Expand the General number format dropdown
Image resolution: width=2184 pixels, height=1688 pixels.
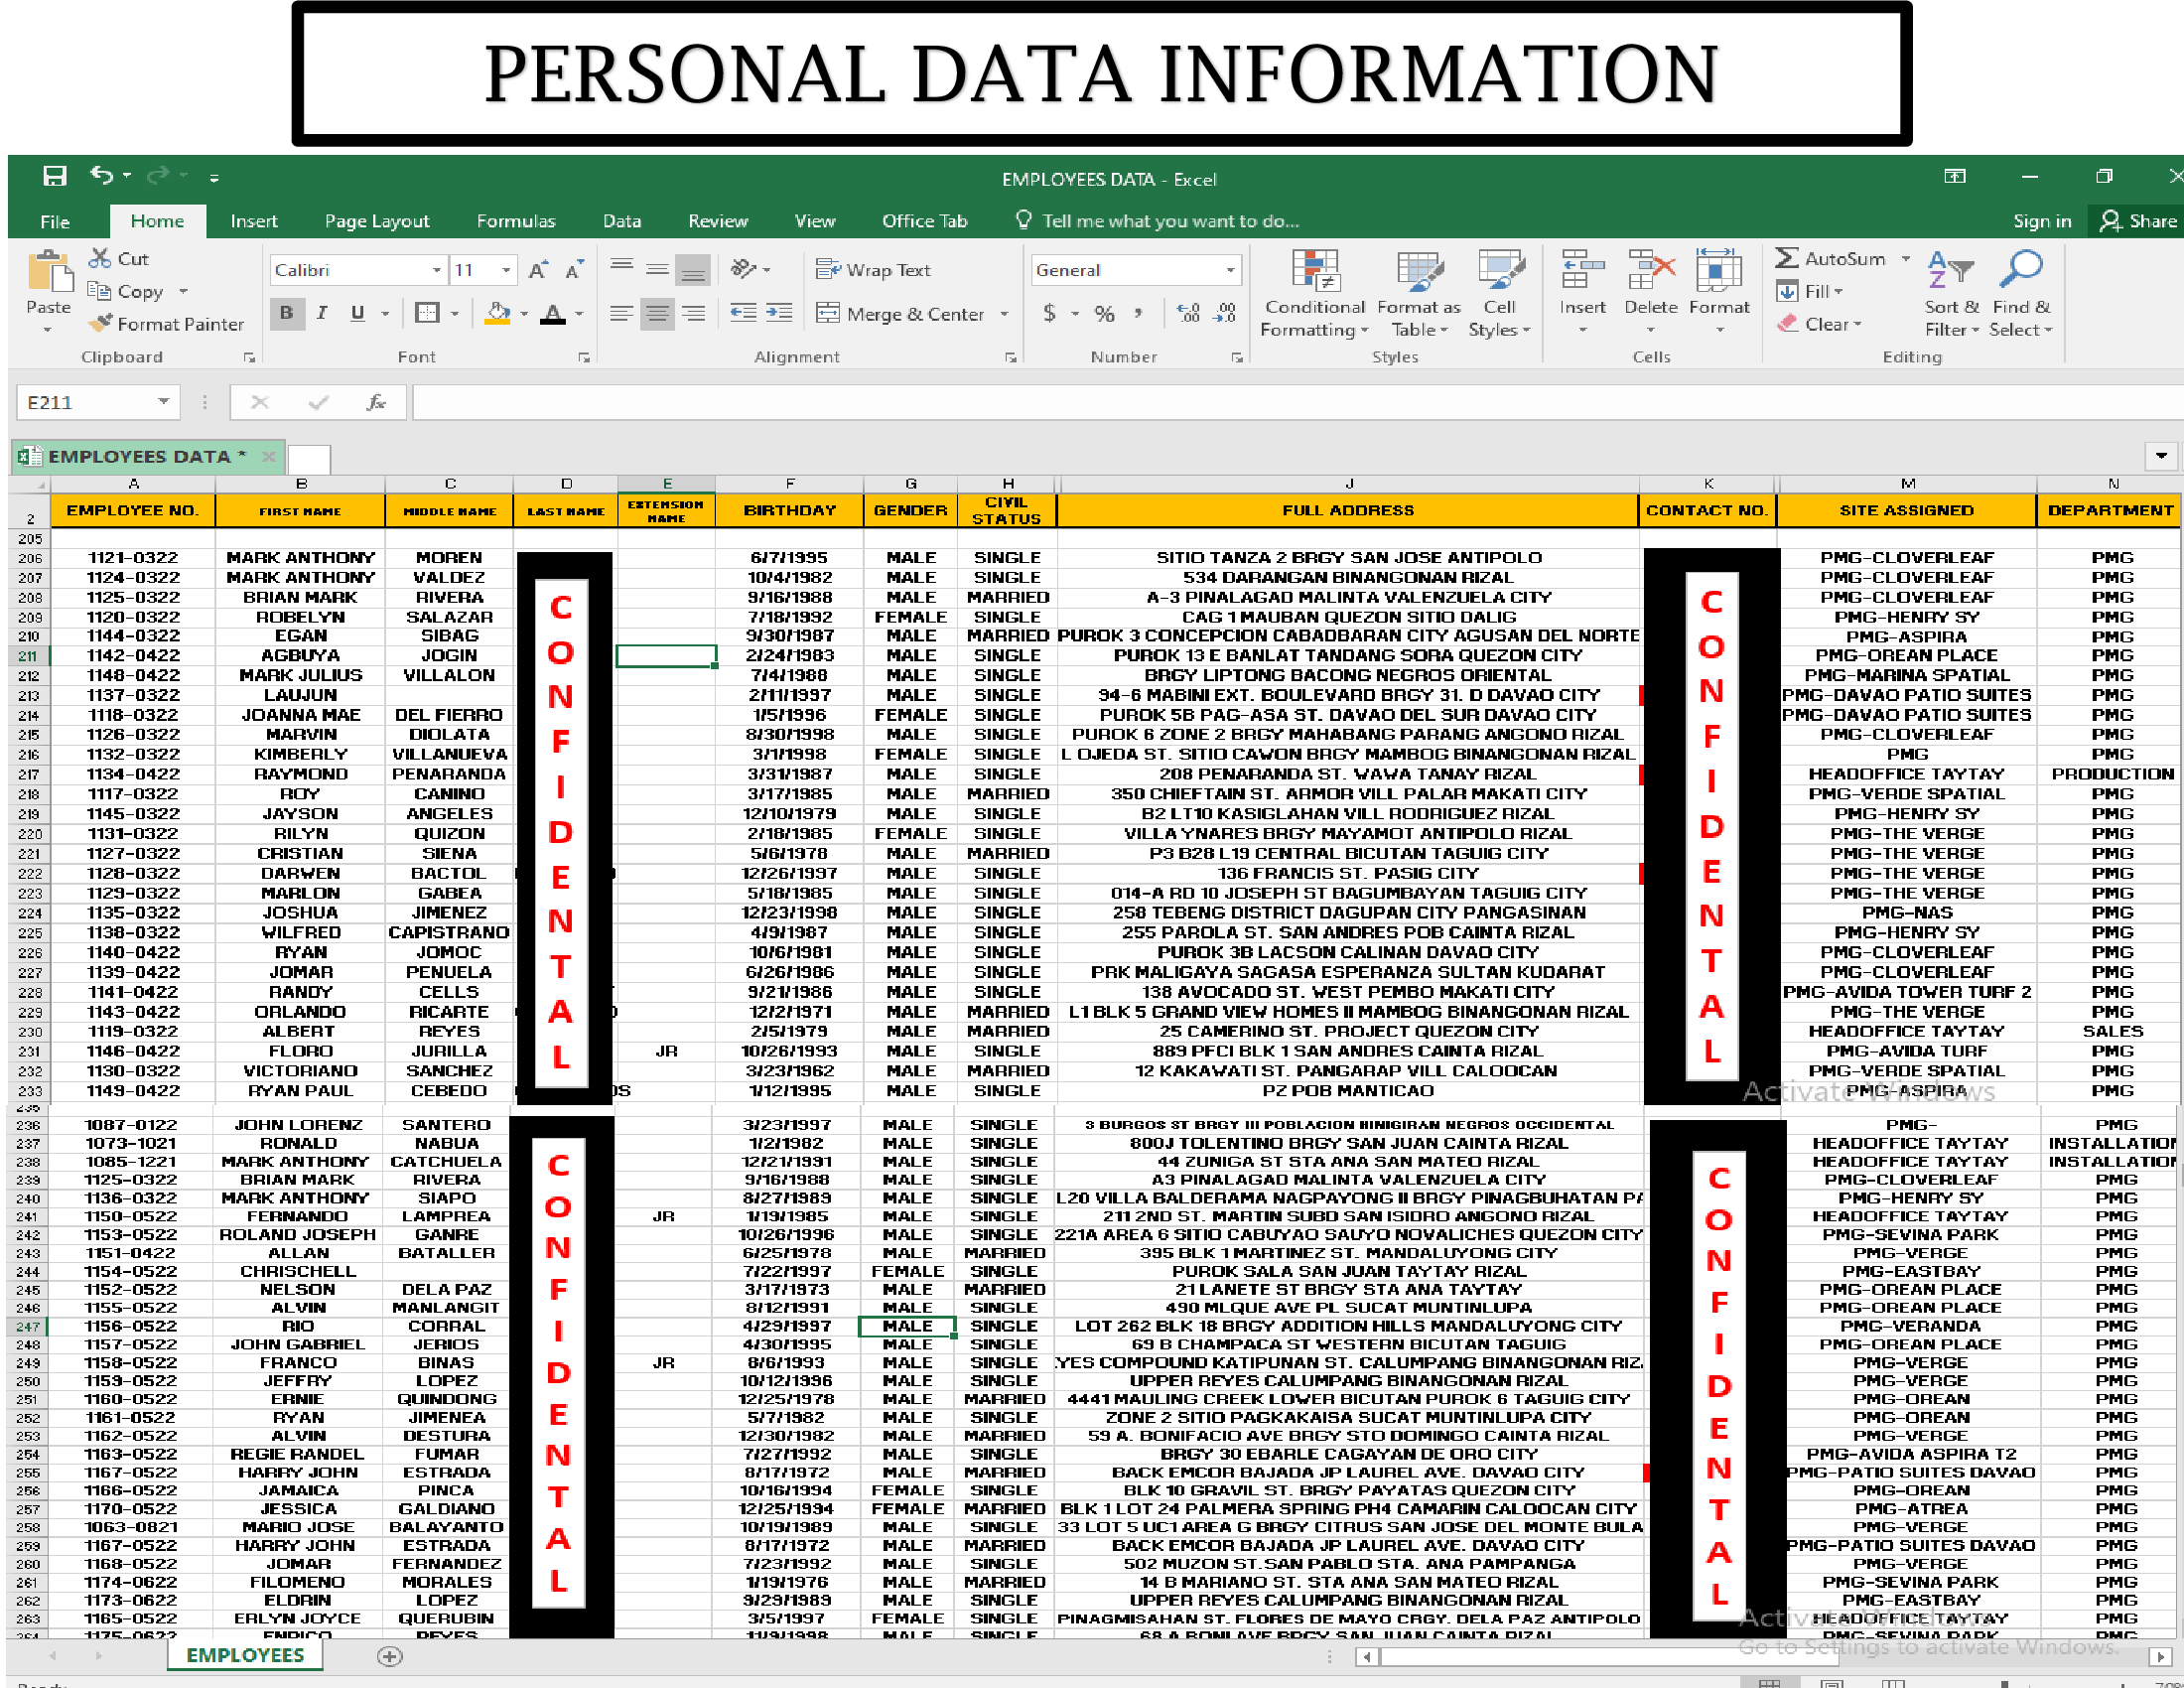1230,270
